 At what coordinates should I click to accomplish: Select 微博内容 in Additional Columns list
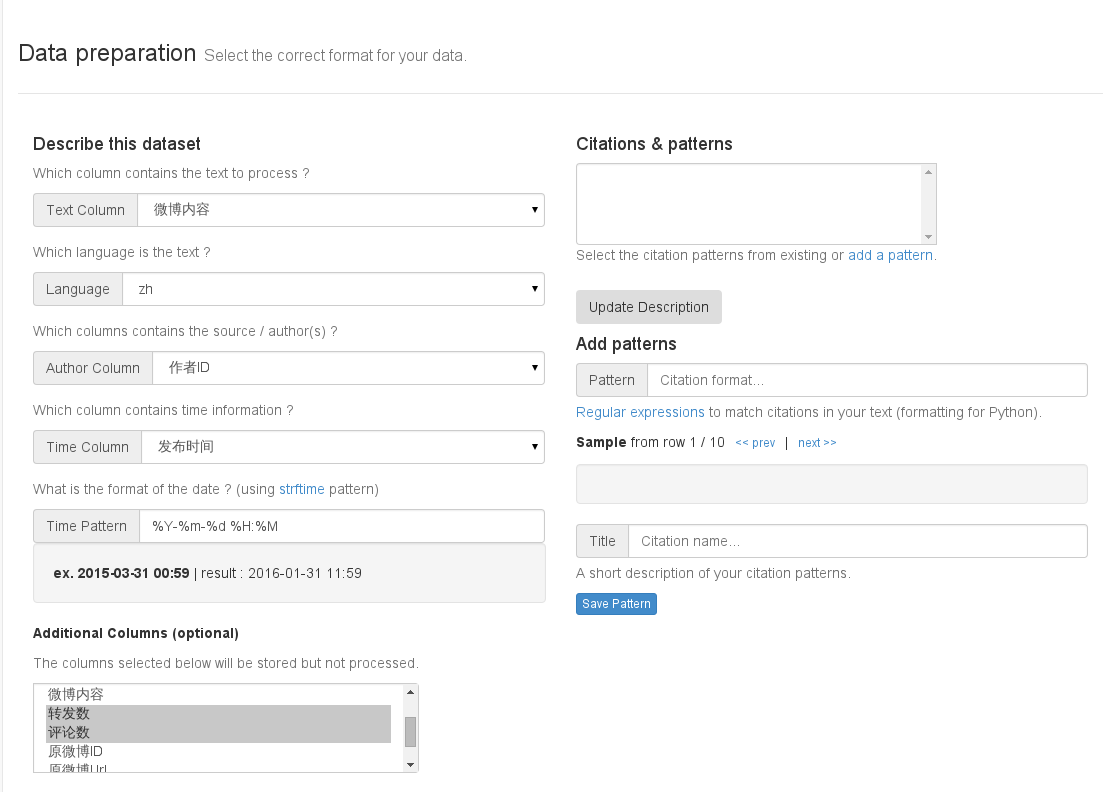76,694
